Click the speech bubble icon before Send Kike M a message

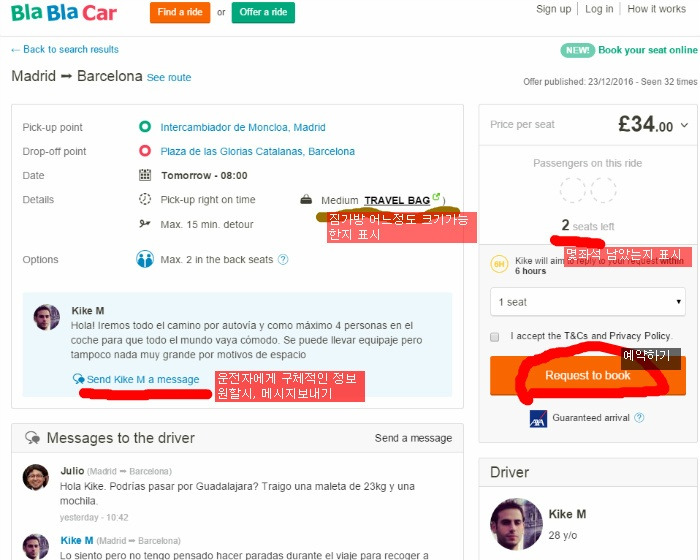(x=79, y=379)
